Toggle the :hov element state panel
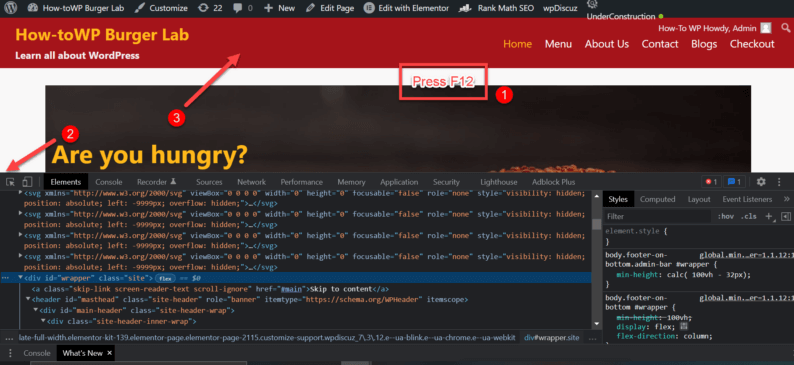Viewport: 794px width, 365px height. [726, 216]
